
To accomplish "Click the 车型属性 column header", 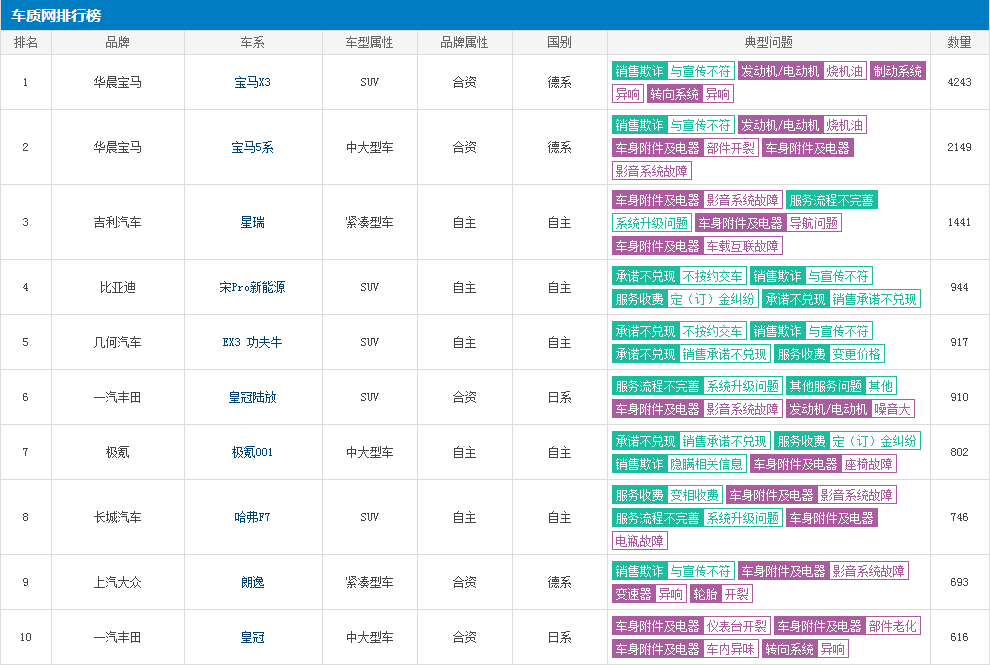I will (x=369, y=42).
